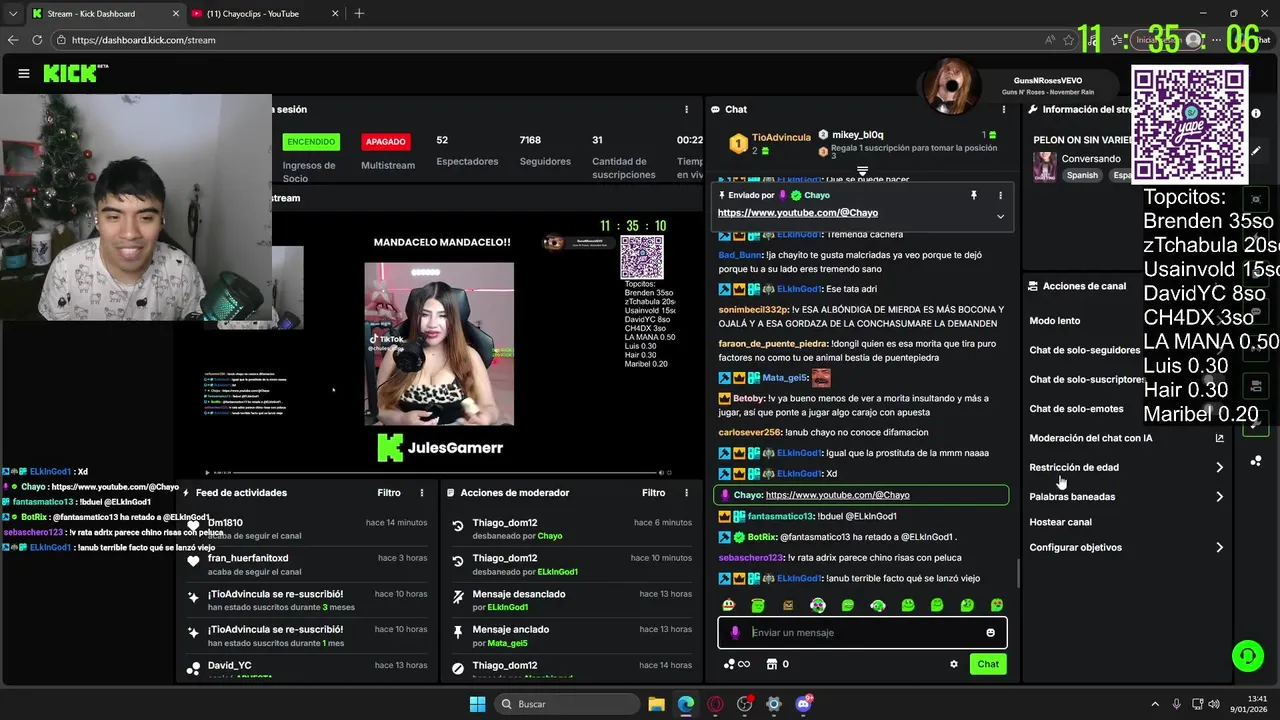Click the purple microphone icon in the message box
1280x720 pixels.
pos(735,633)
